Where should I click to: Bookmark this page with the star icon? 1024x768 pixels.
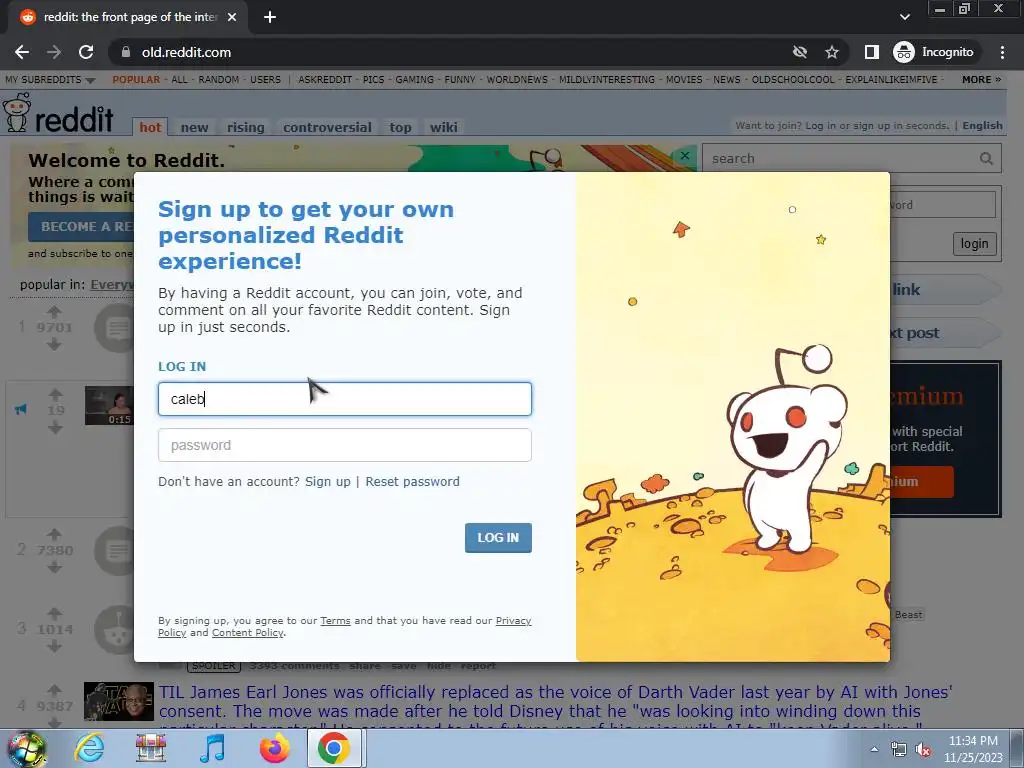(831, 52)
